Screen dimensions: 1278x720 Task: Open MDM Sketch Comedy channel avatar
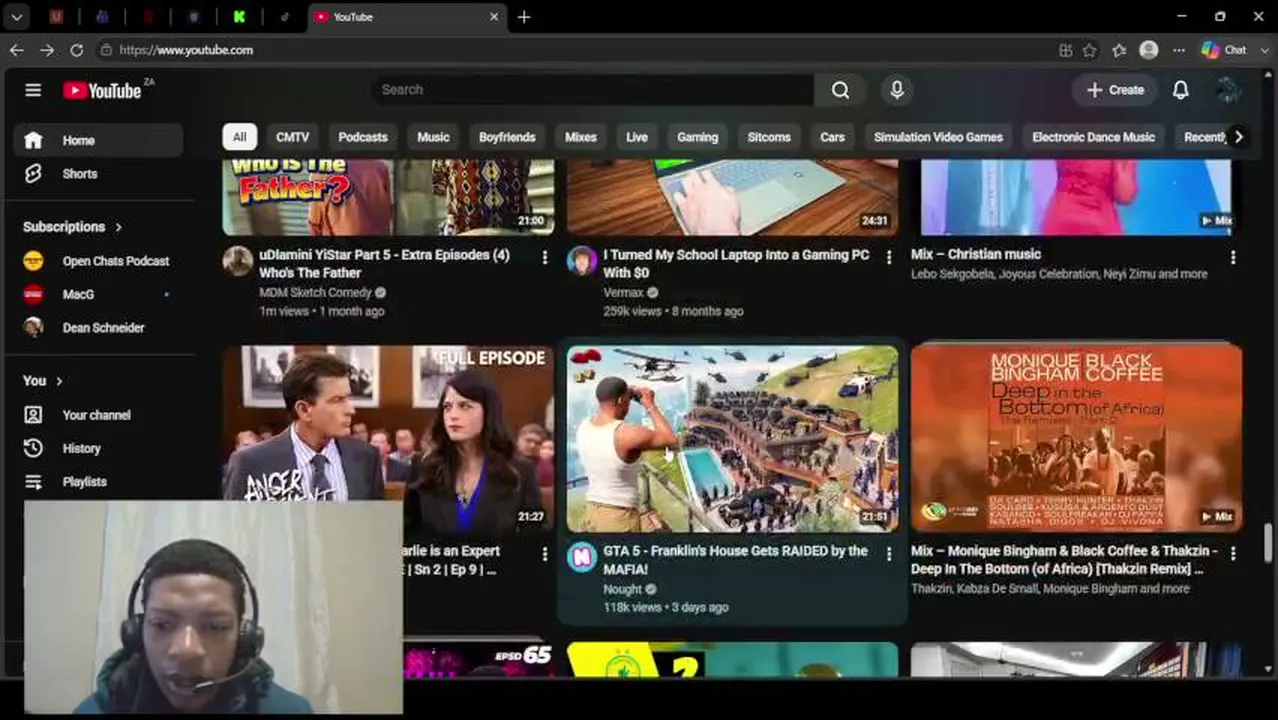pos(237,261)
